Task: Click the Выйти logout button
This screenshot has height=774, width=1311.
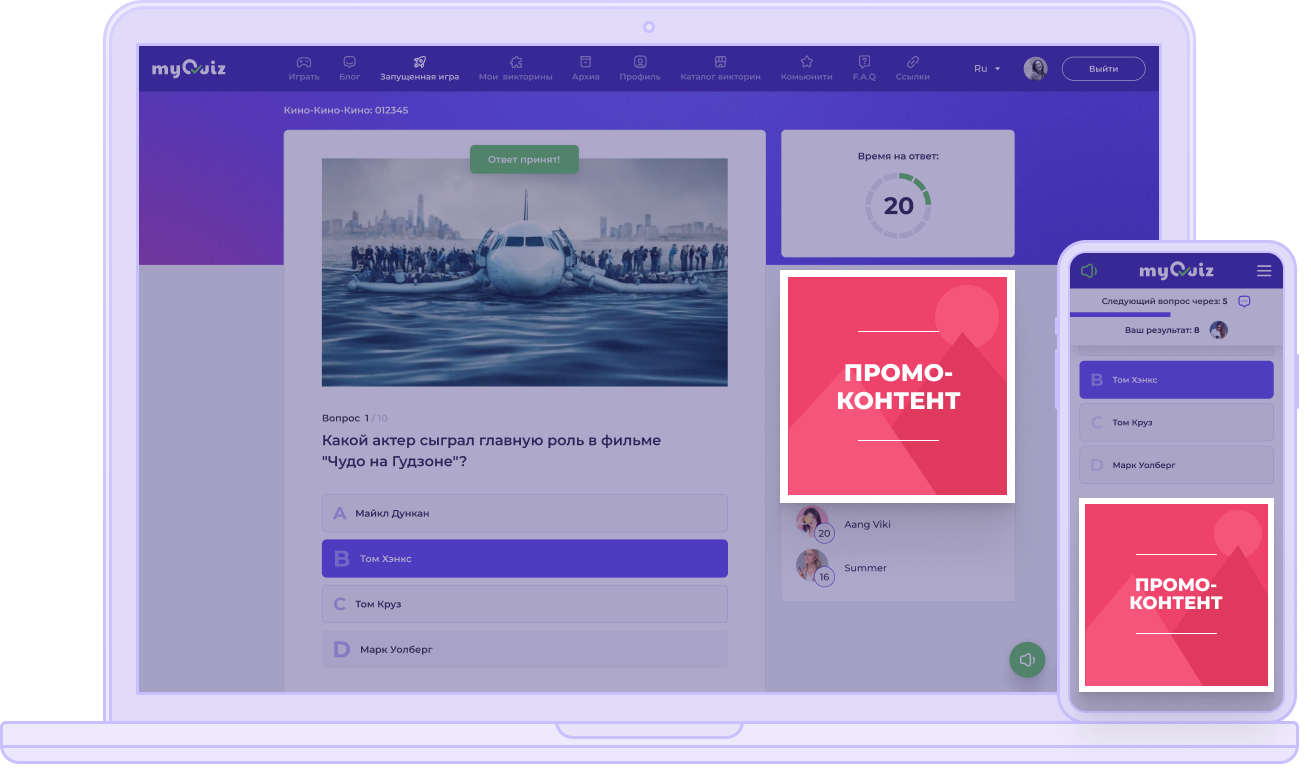Action: 1103,69
